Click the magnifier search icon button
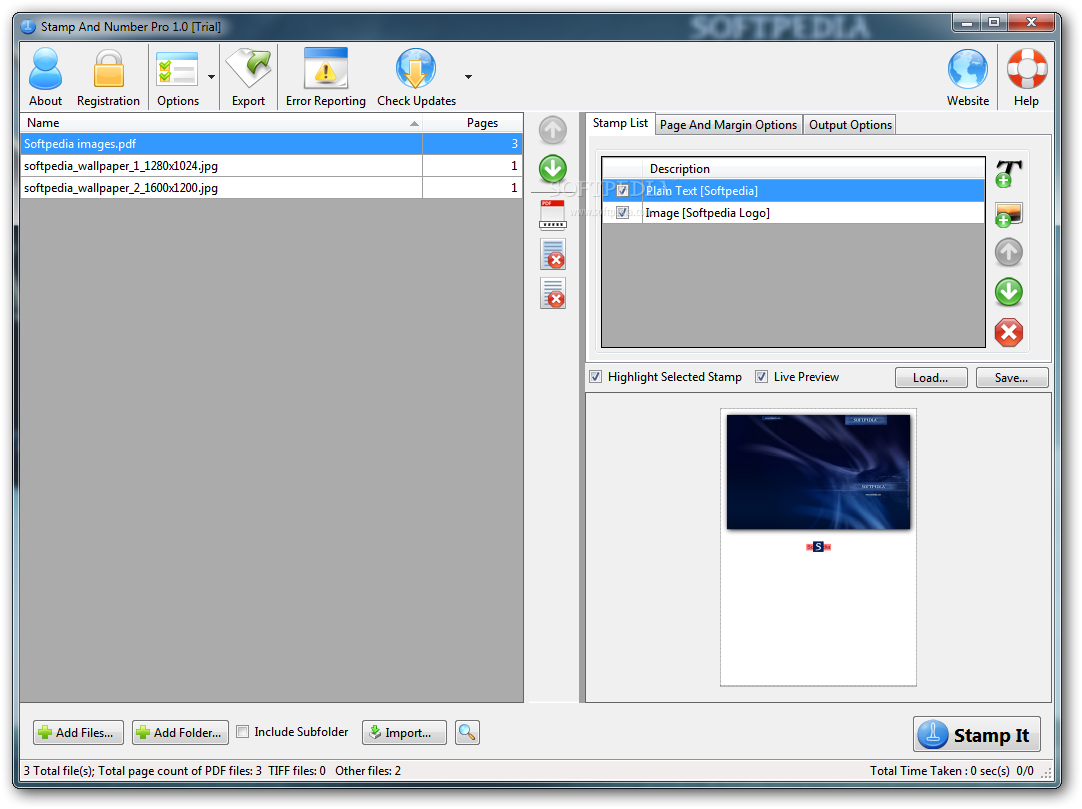The width and height of the screenshot is (1082, 809). click(x=467, y=732)
